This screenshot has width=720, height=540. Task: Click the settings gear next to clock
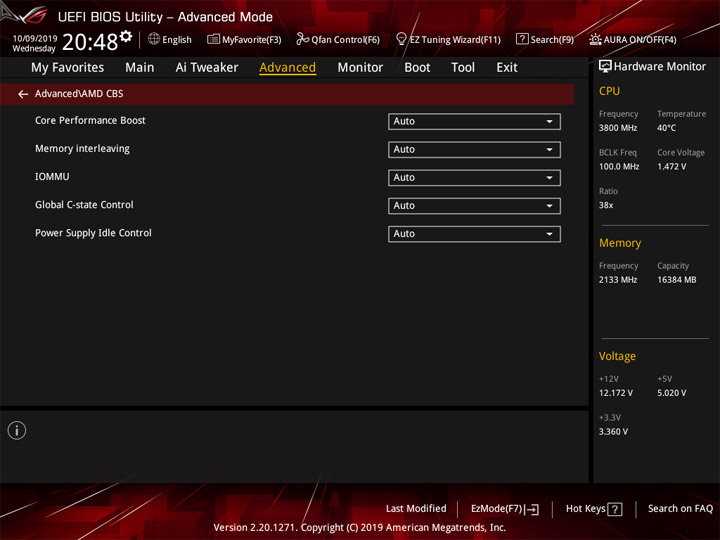pos(126,36)
